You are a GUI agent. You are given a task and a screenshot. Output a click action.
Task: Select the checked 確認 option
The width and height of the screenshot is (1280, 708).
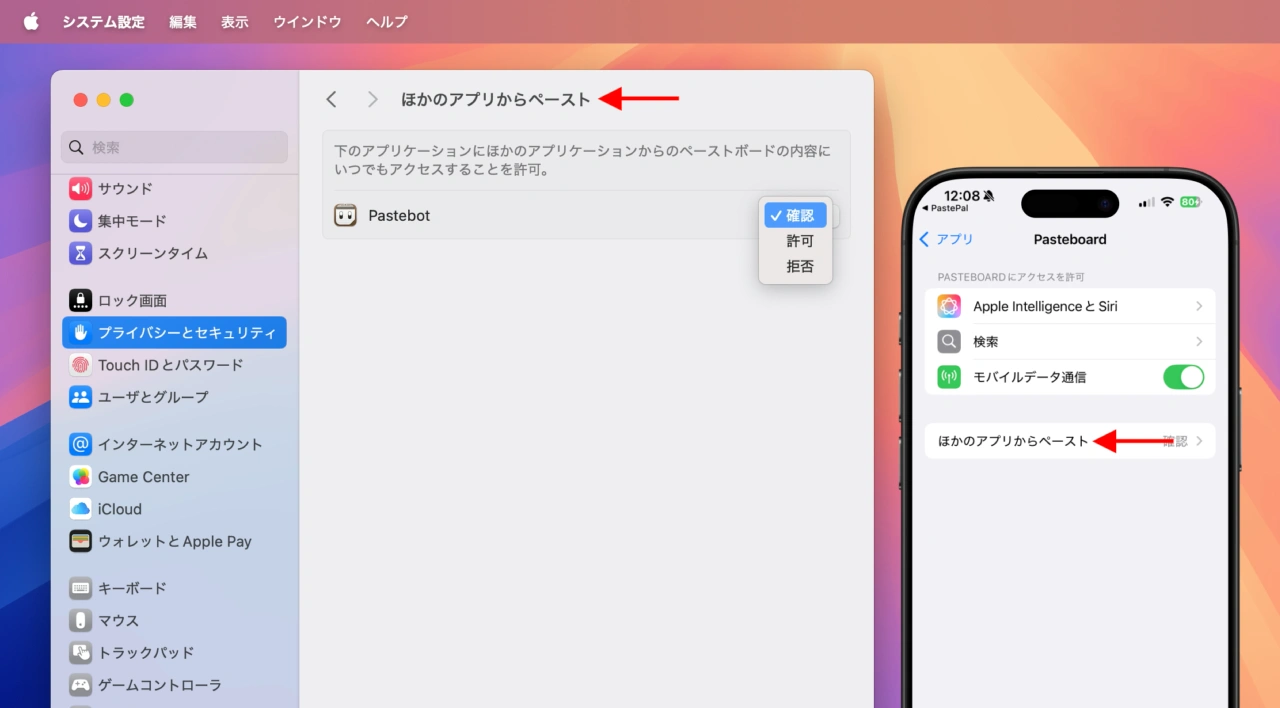point(796,215)
